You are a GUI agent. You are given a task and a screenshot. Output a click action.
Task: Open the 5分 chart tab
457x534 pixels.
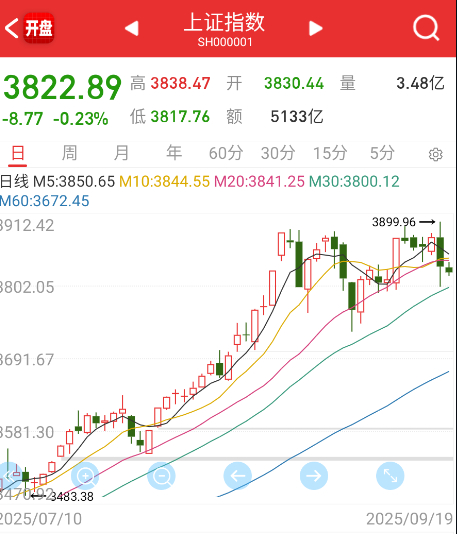[x=382, y=153]
